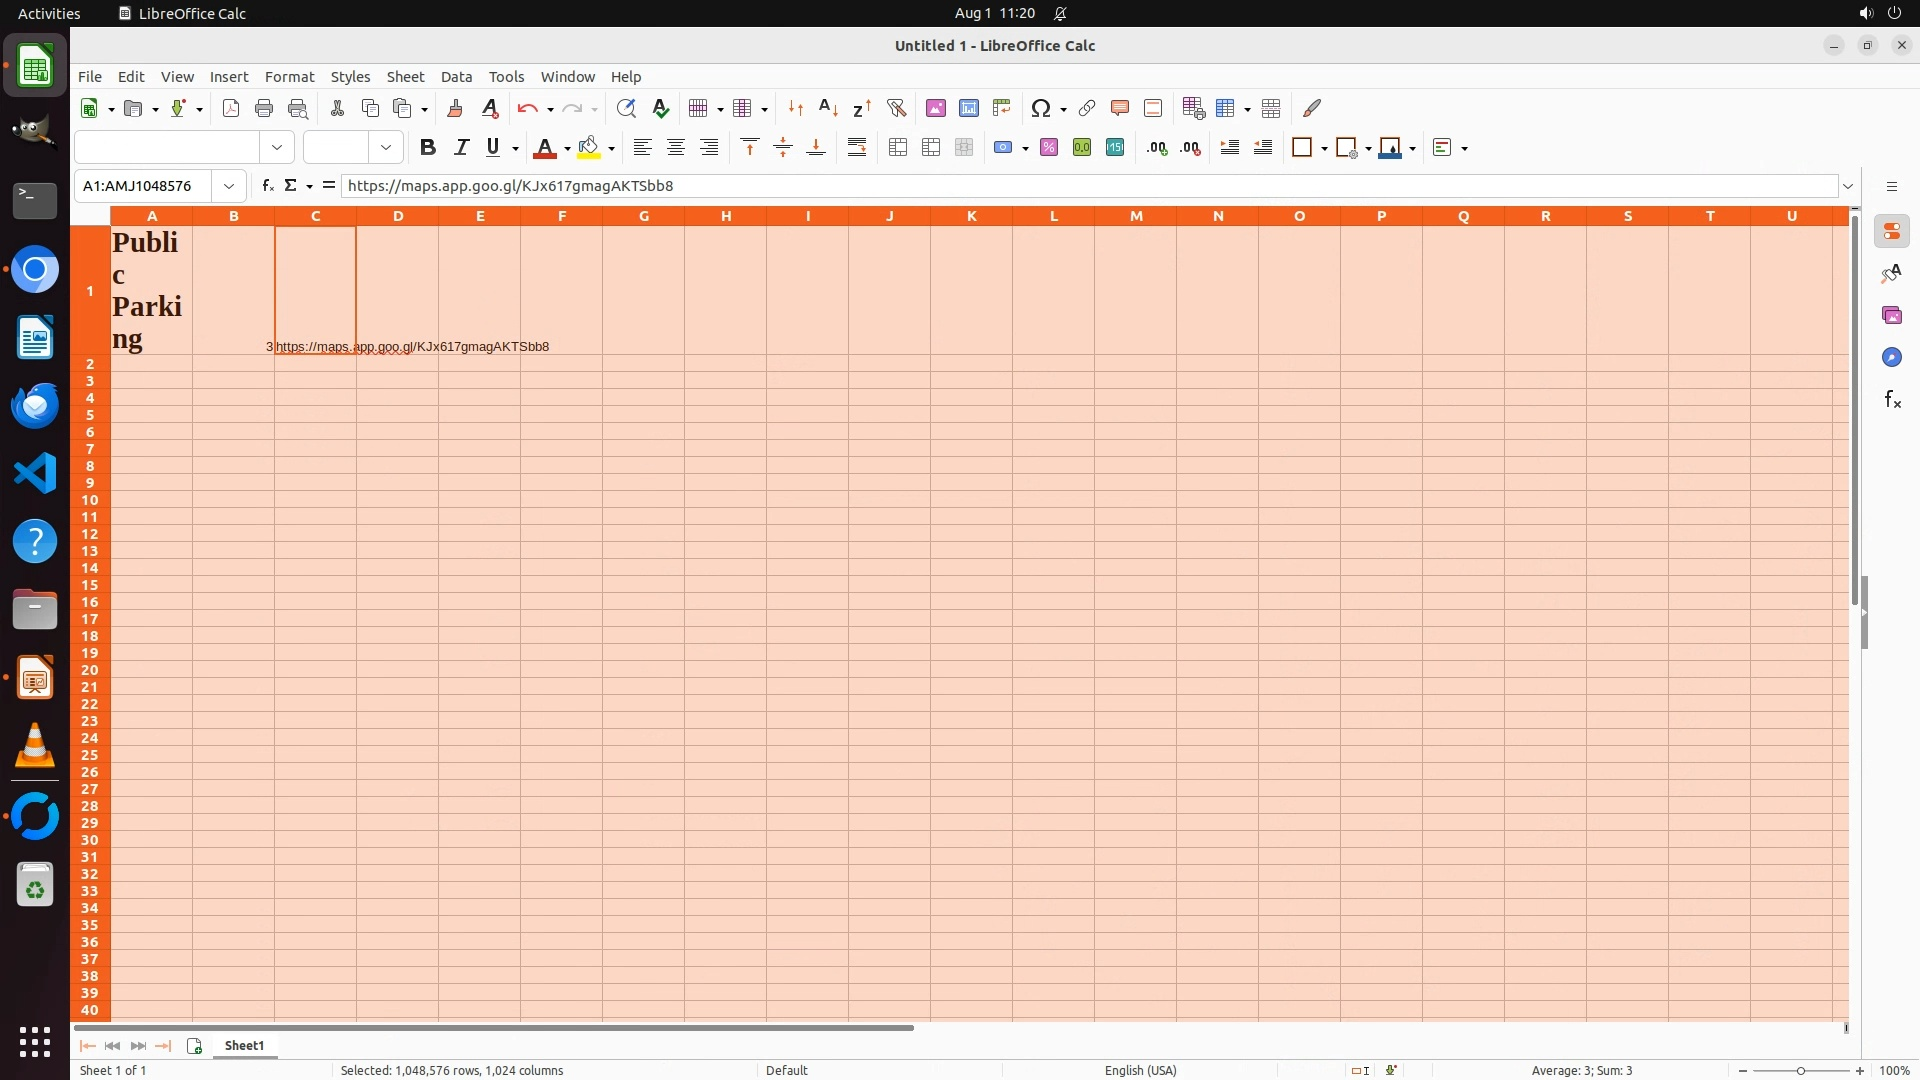
Task: Click the Merge and Center Cells icon
Action: pos(897,148)
